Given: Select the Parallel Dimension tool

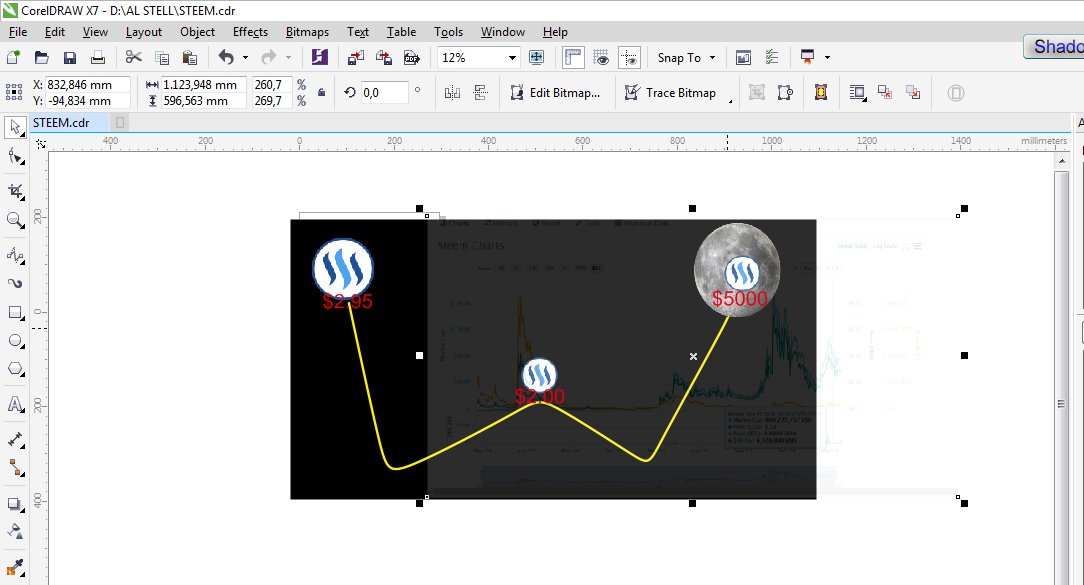Looking at the screenshot, I should 15,440.
